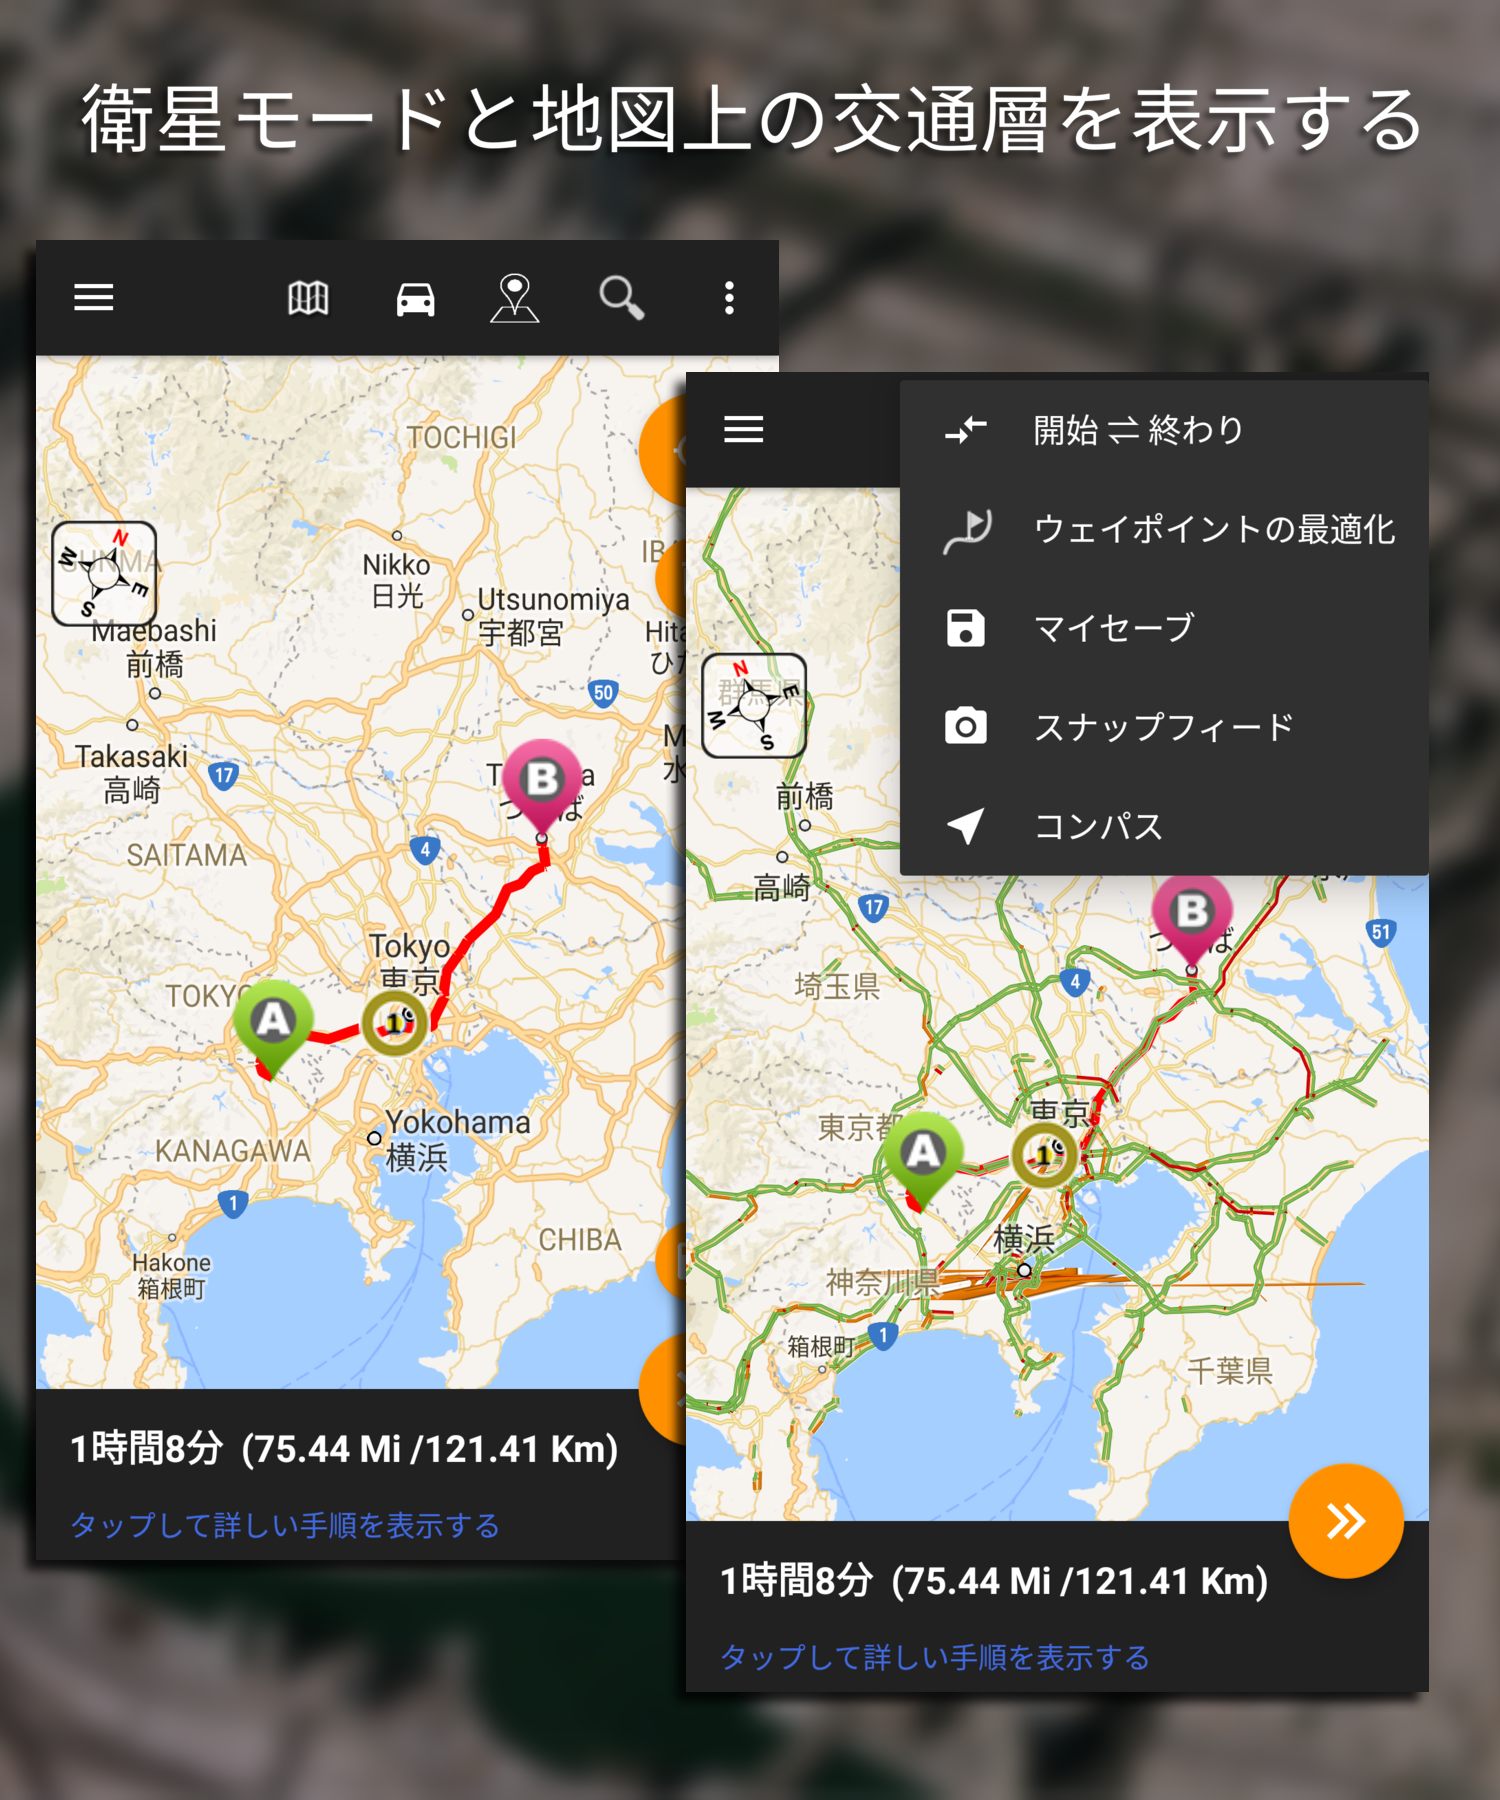Tap the route 51 shield on the right map
This screenshot has width=1500, height=1800.
pyautogui.click(x=1381, y=932)
